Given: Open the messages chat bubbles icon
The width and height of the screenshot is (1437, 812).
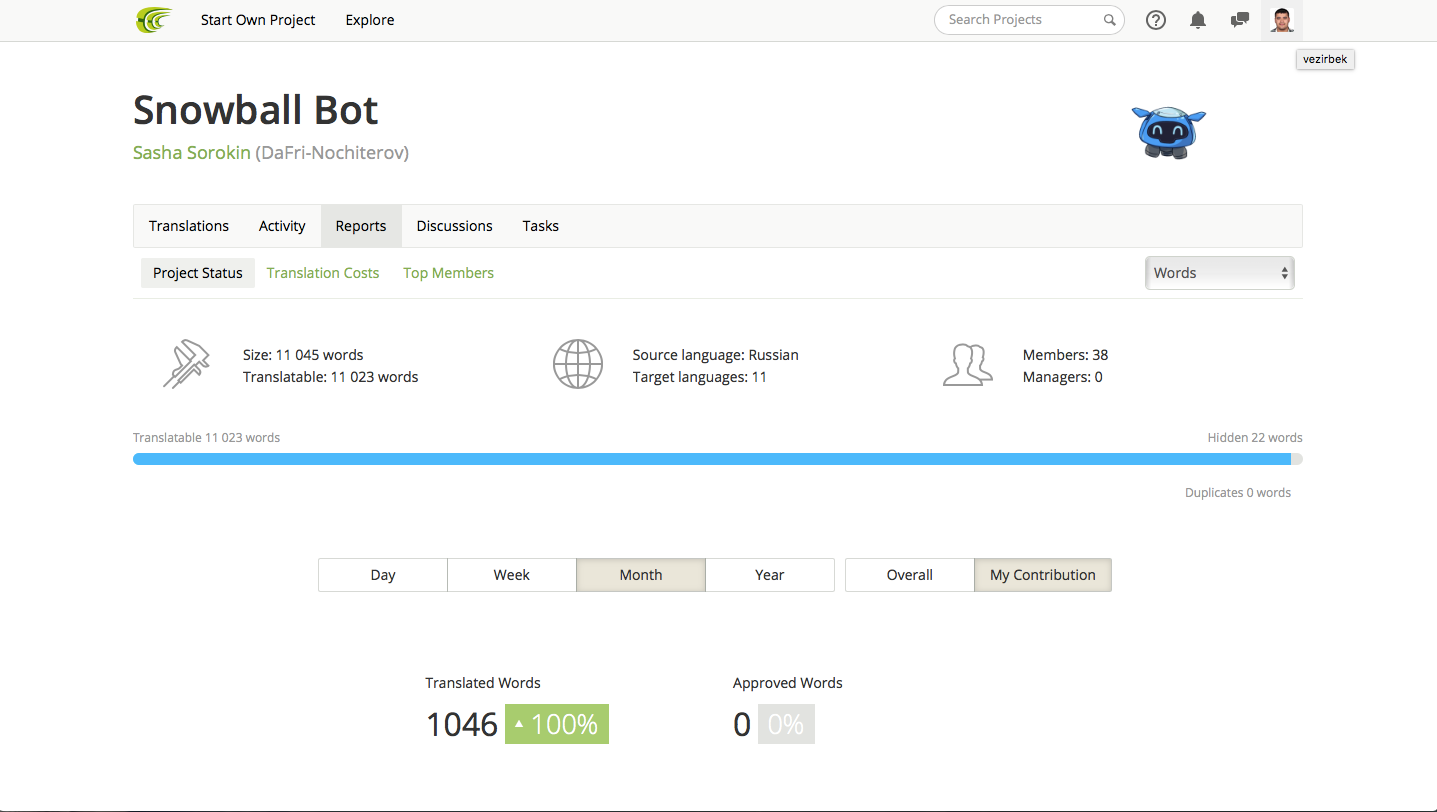Looking at the screenshot, I should 1240,20.
